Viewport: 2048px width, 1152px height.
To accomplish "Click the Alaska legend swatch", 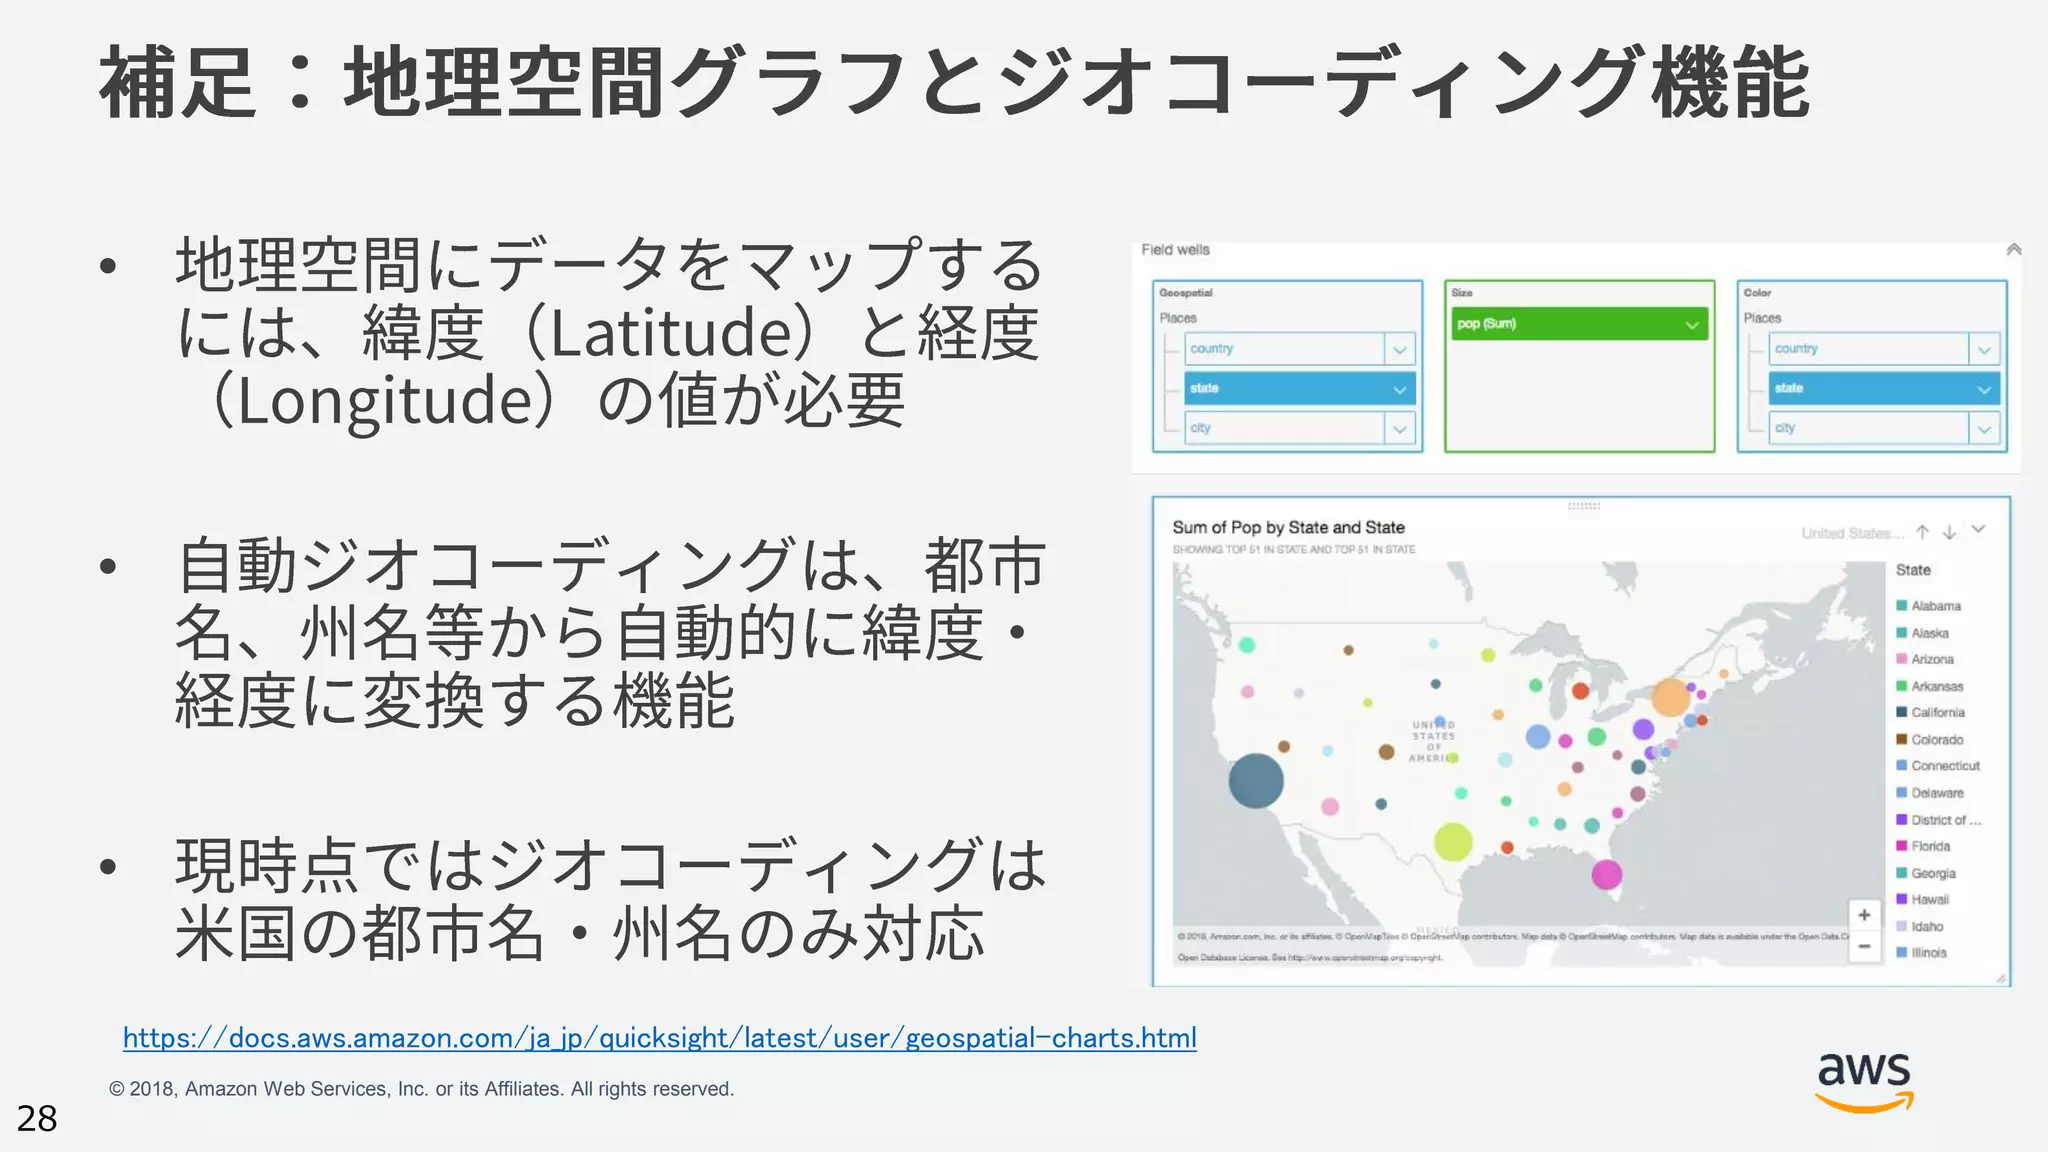I will click(1901, 632).
